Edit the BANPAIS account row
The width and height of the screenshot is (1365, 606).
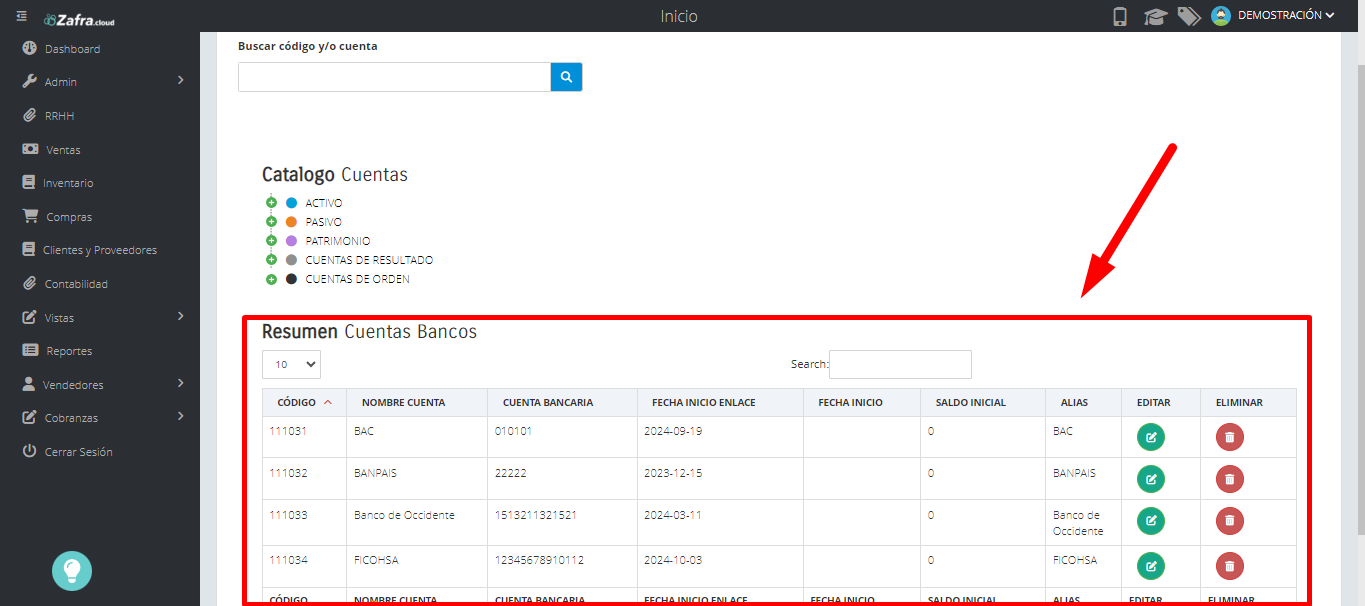coord(1151,479)
